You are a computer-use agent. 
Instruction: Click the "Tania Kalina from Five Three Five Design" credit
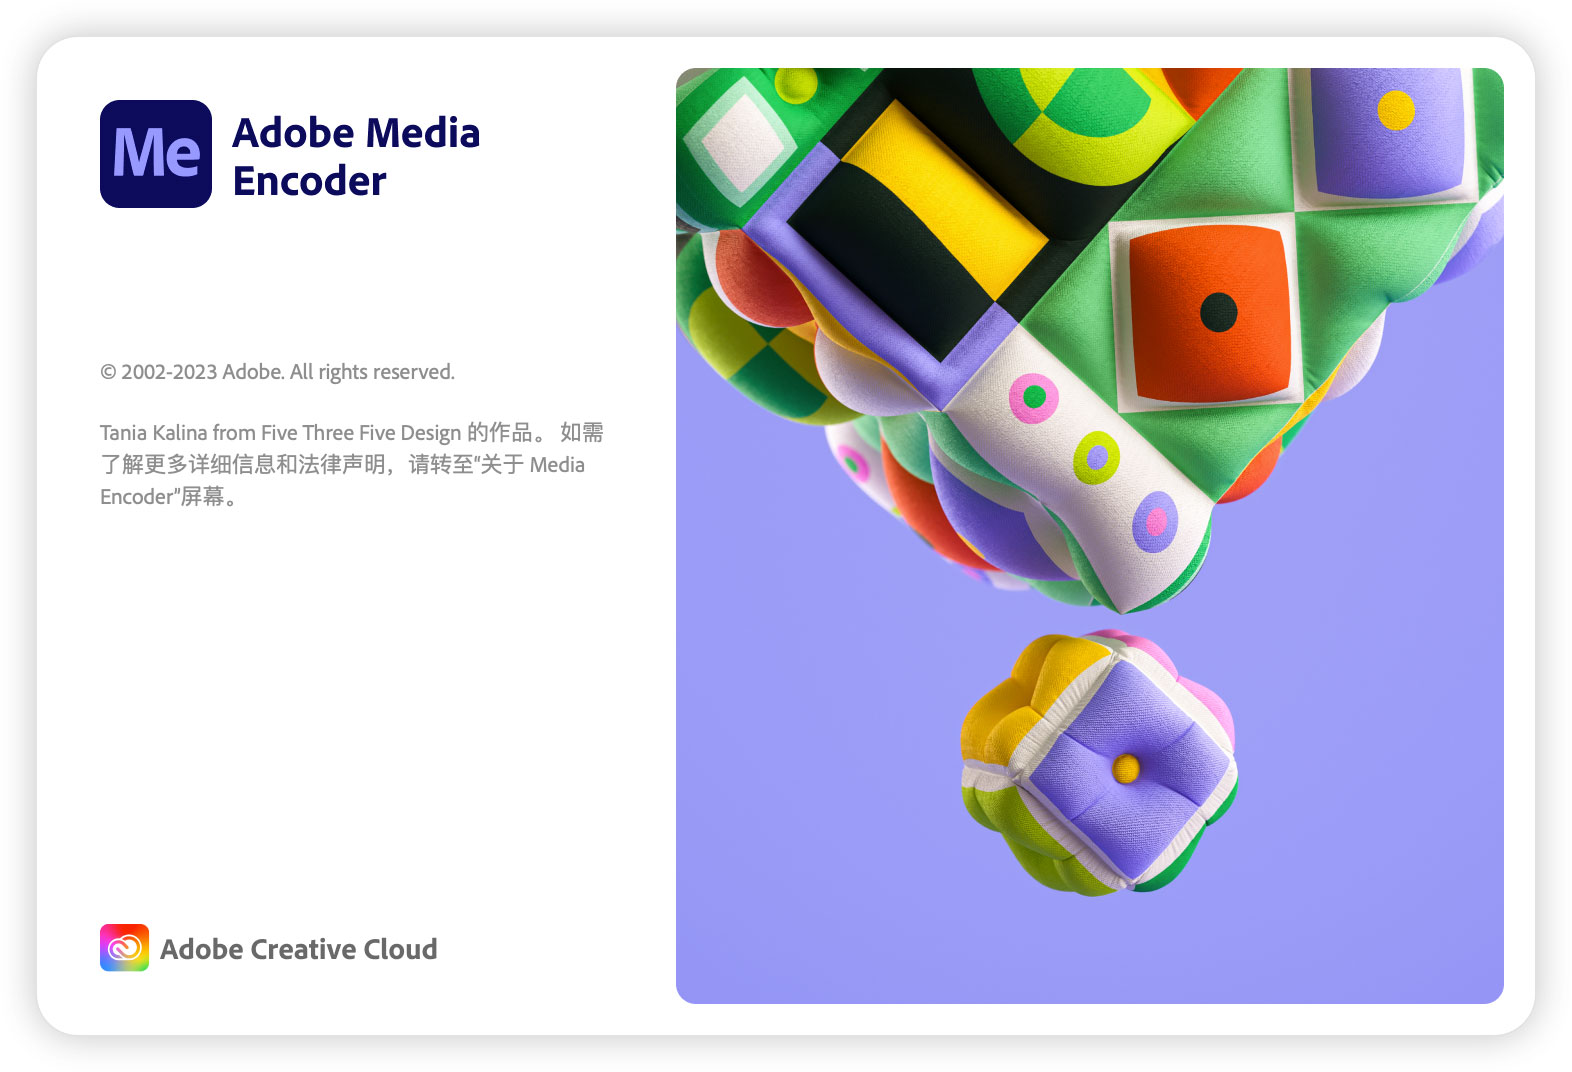click(280, 433)
